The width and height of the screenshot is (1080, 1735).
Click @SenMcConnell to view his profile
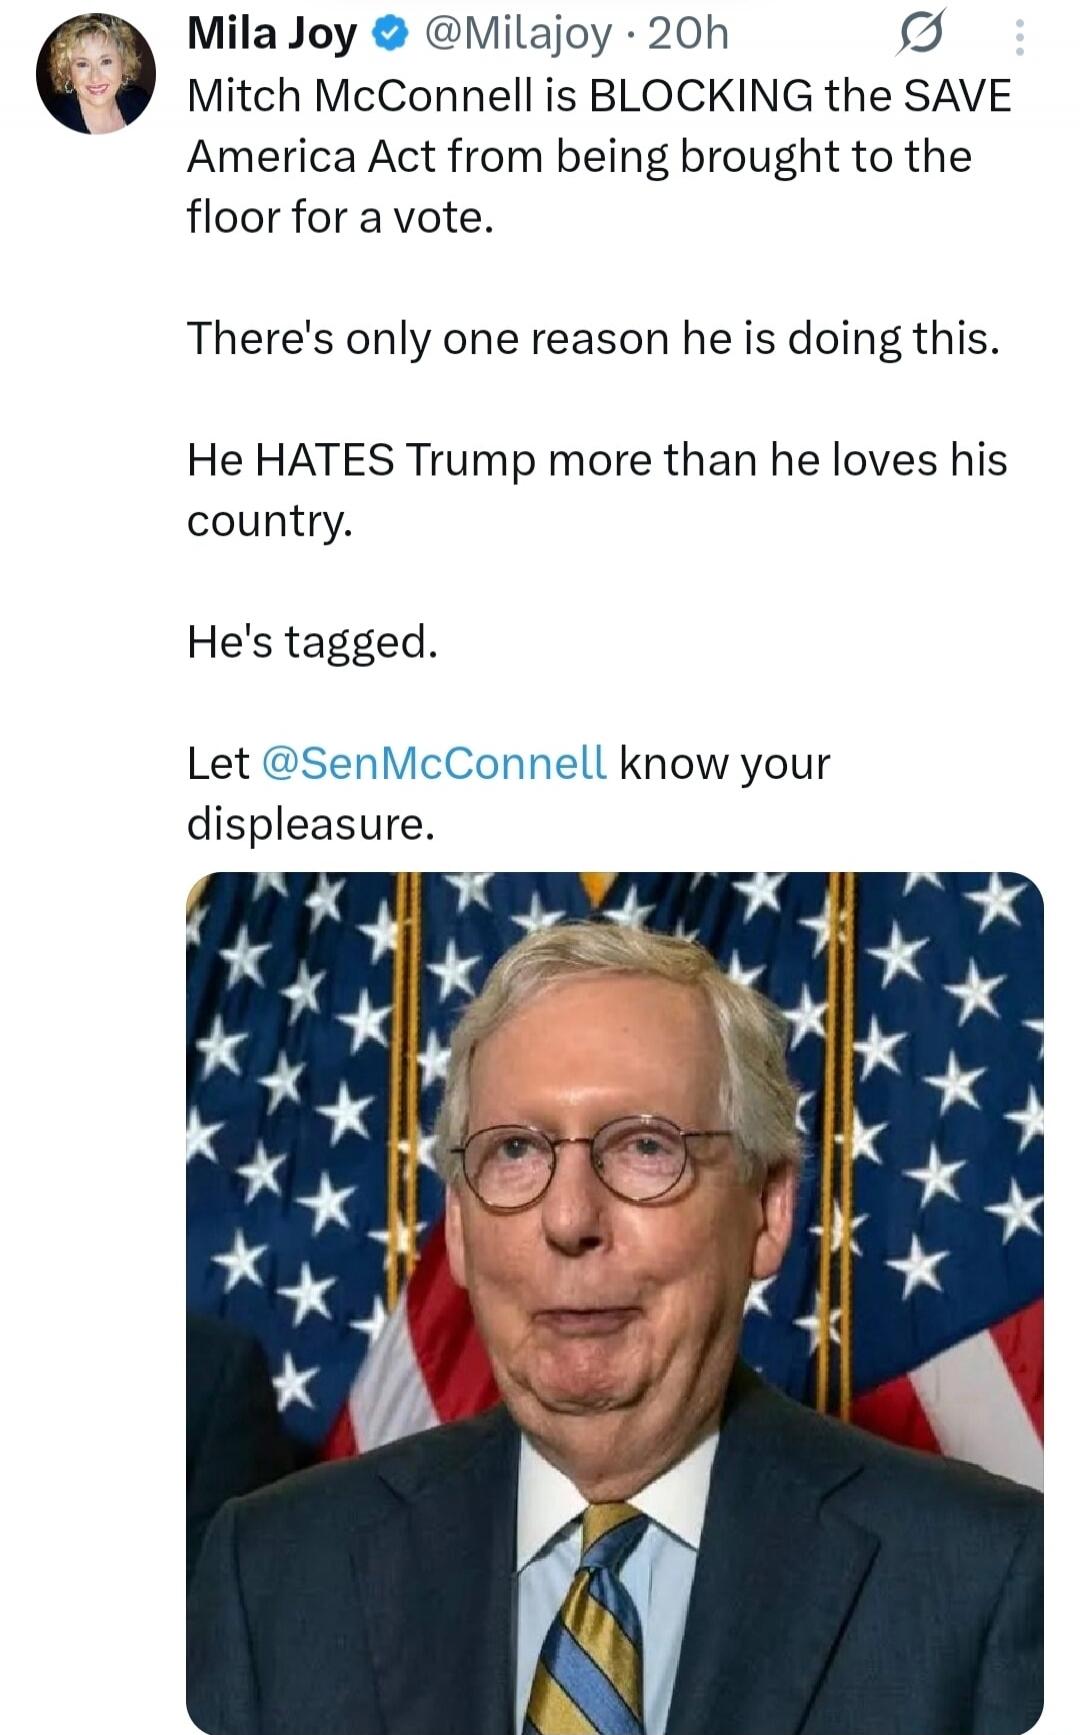click(436, 765)
